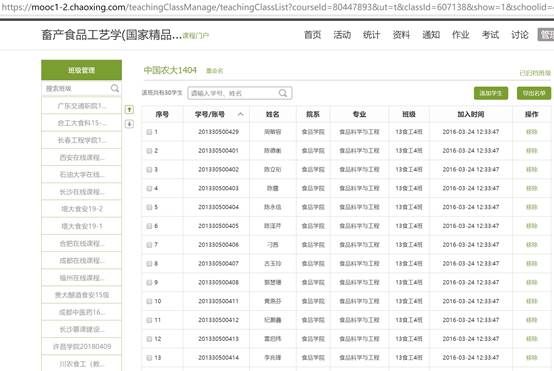This screenshot has width=554, height=371.
Task: Click the move-up arrow icon beside class list
Action: pyautogui.click(x=129, y=110)
